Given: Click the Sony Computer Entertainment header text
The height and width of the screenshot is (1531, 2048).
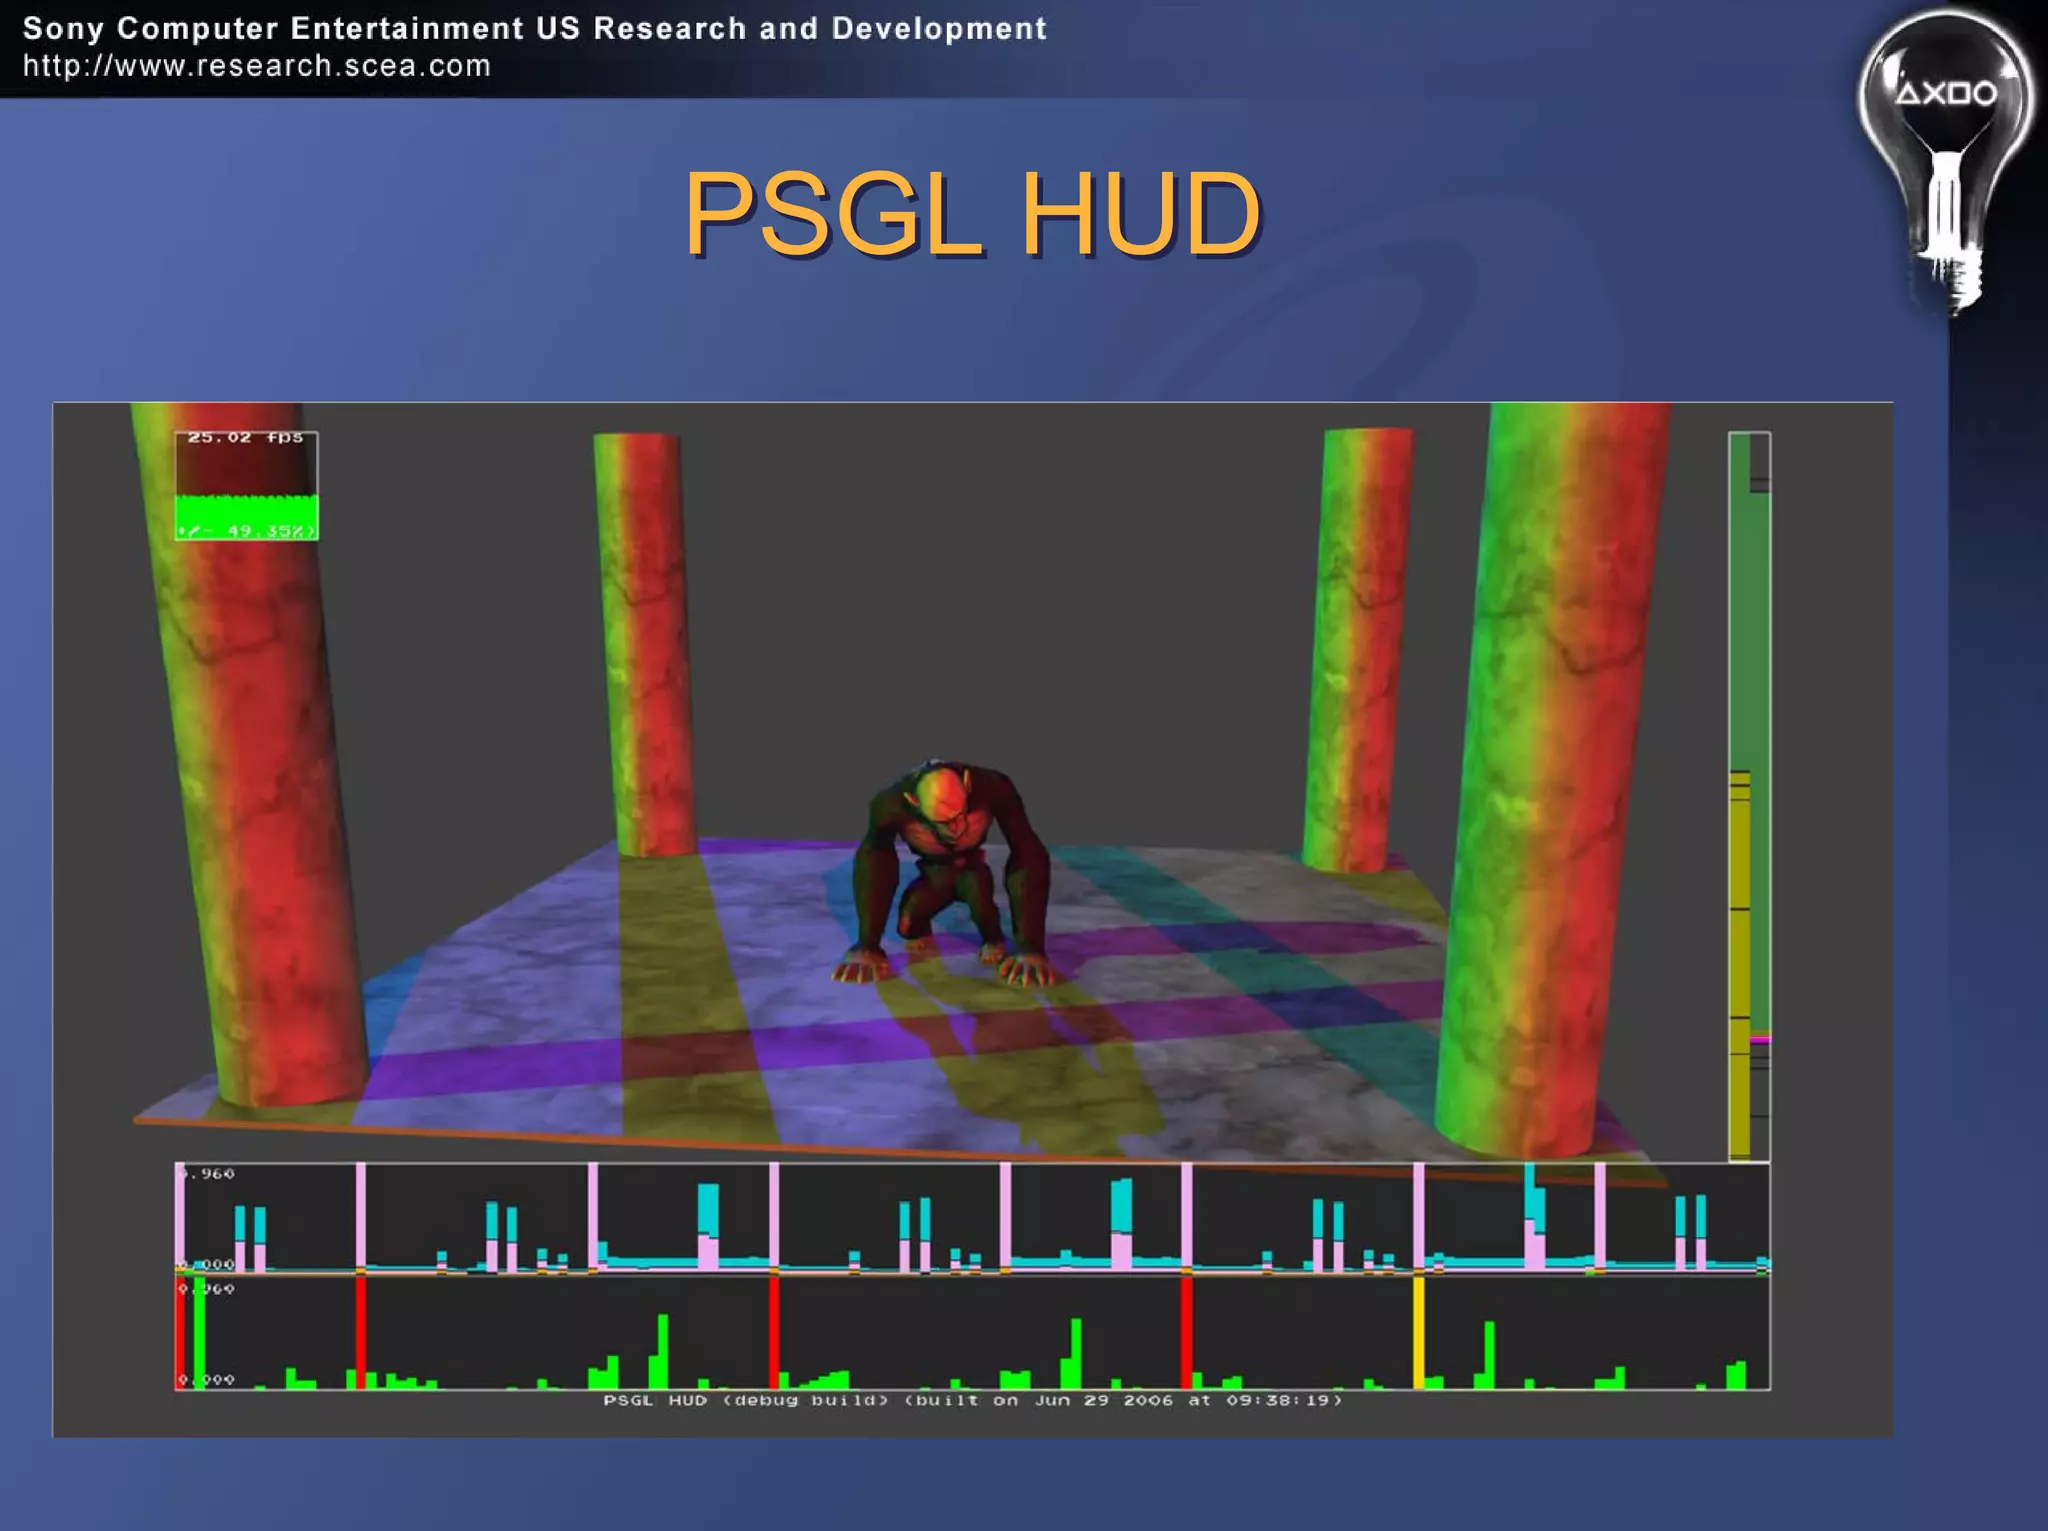Looking at the screenshot, I should 534,28.
